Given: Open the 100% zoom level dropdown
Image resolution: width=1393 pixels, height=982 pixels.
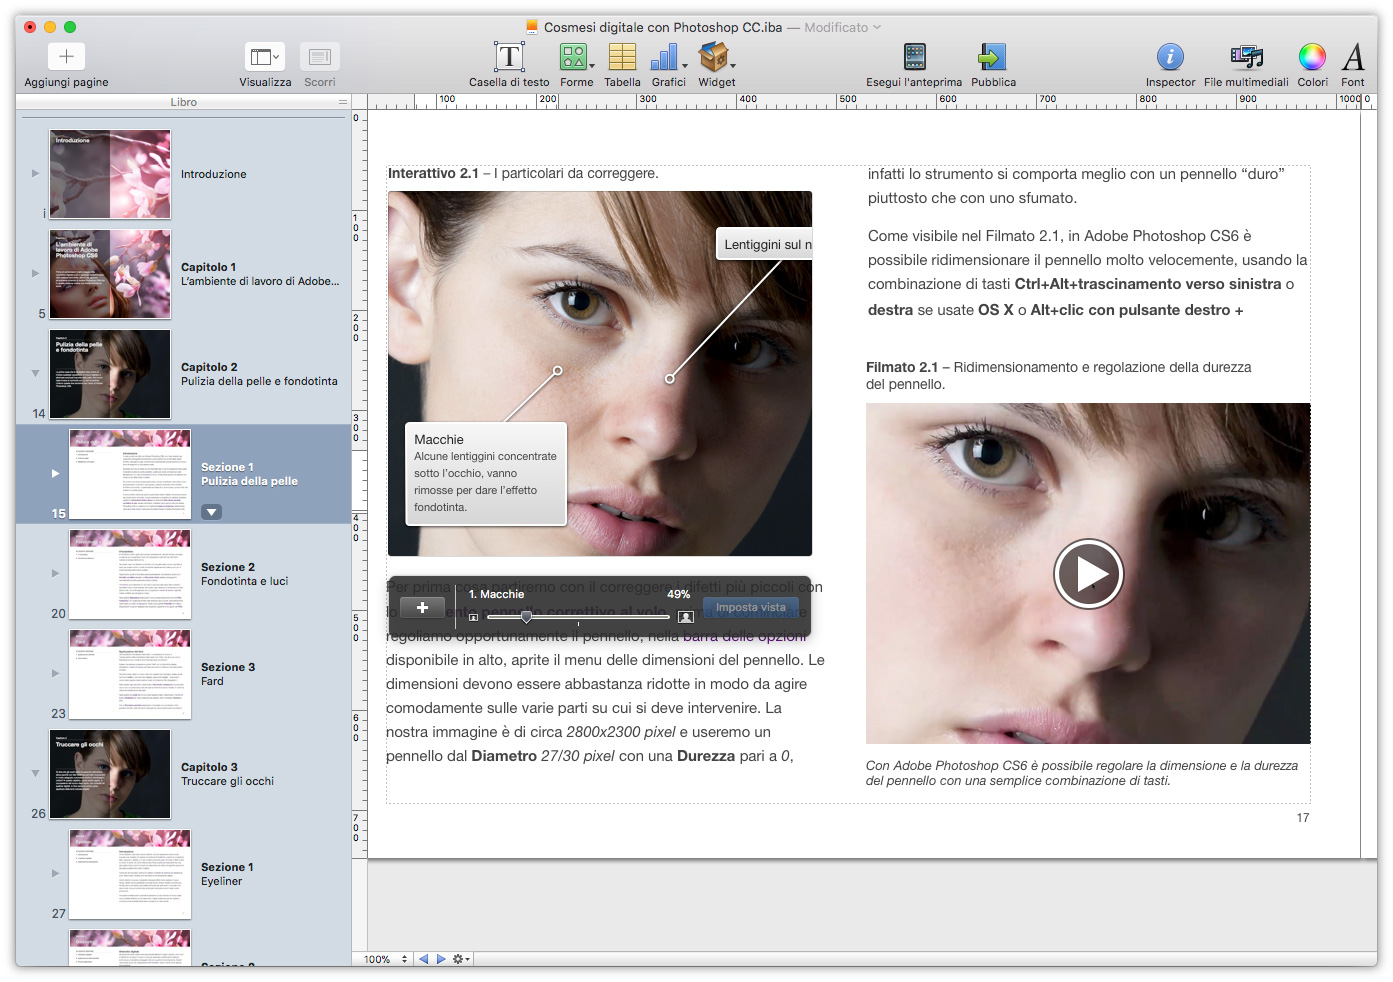Looking at the screenshot, I should pos(385,959).
